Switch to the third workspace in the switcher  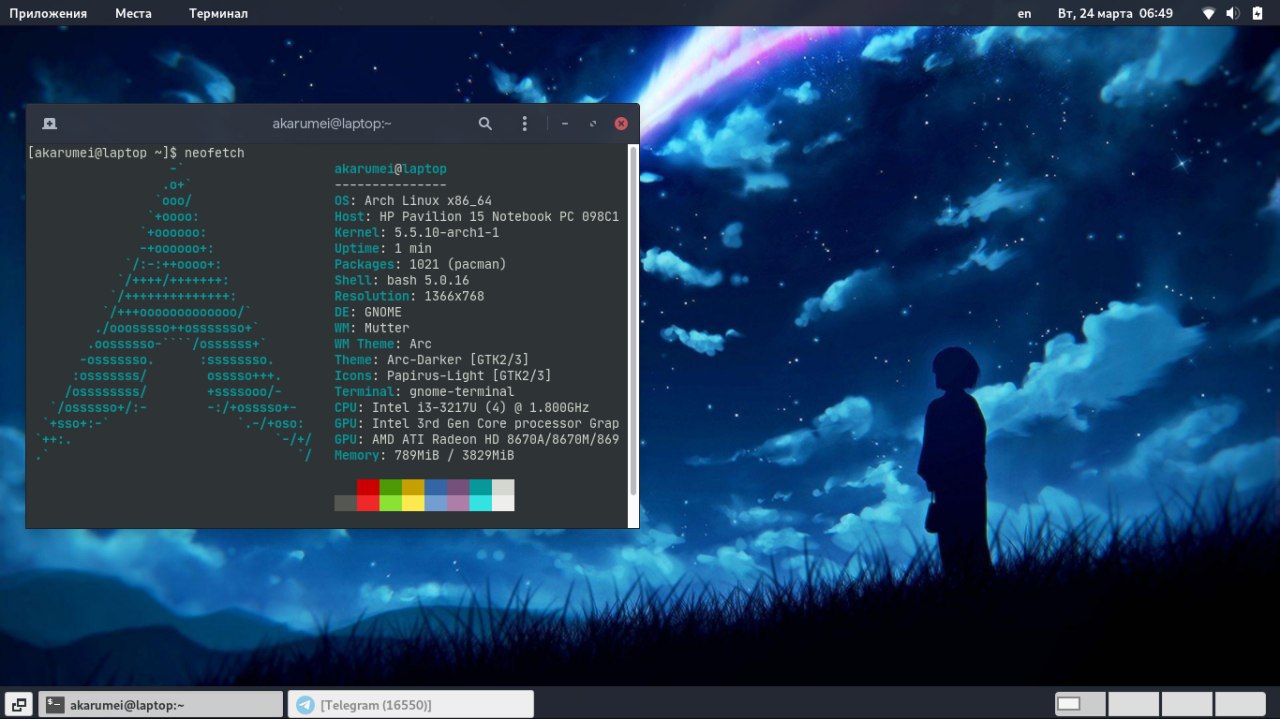click(x=1187, y=704)
